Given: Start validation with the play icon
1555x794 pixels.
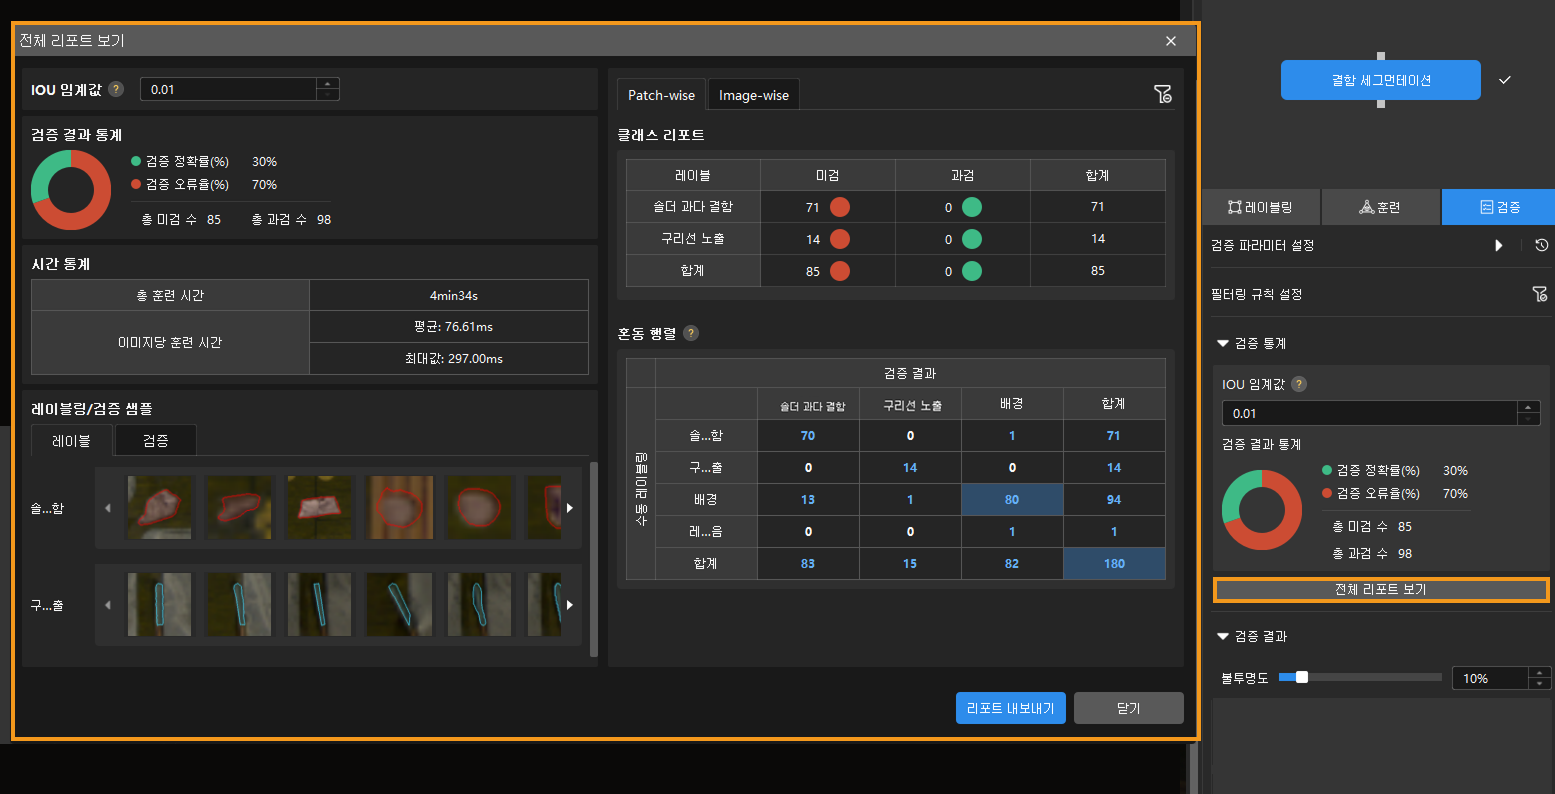Looking at the screenshot, I should tap(1498, 245).
